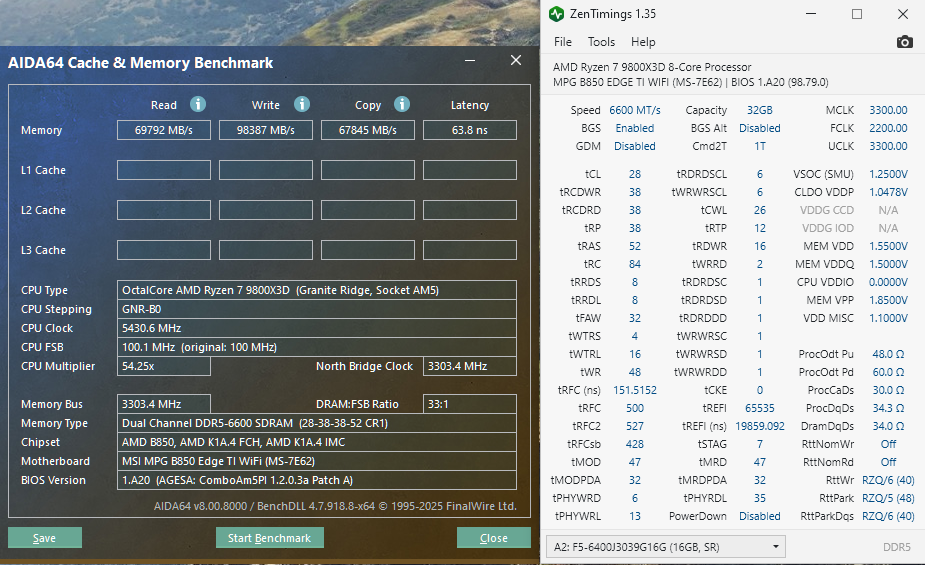The image size is (925, 565).
Task: Click the DRAM:FSB Ratio value 33:1
Action: coord(470,404)
